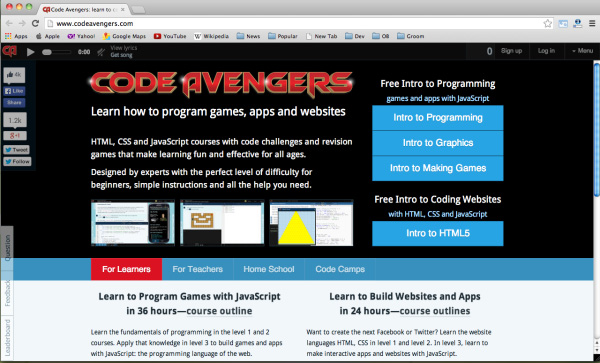Click the Code Avengers logo icon in header

pos(10,50)
